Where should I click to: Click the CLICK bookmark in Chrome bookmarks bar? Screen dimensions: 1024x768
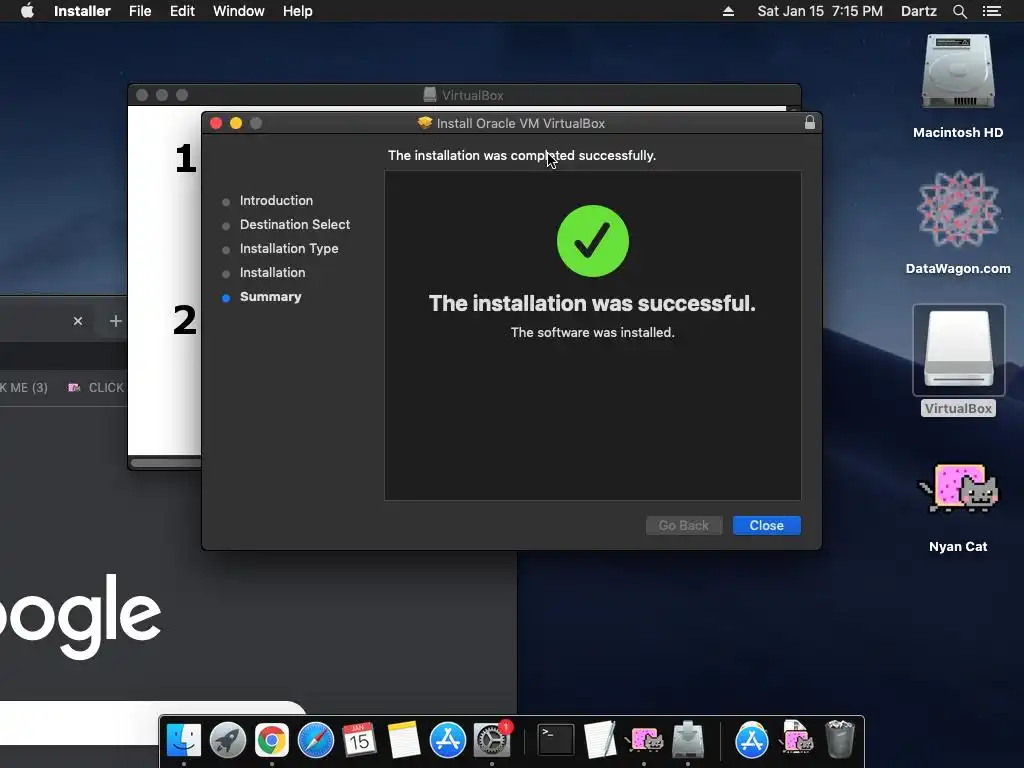click(96, 388)
